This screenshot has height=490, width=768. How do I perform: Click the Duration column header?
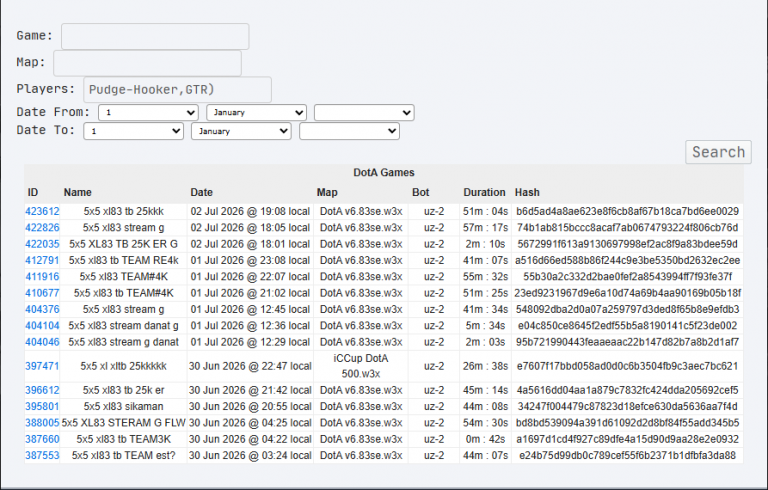tap(484, 192)
